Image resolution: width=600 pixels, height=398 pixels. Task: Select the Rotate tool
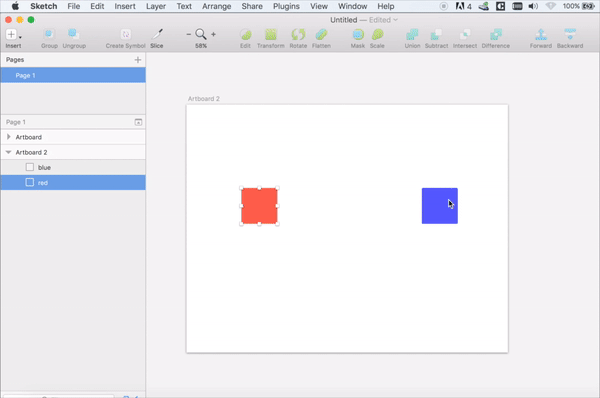coord(298,34)
